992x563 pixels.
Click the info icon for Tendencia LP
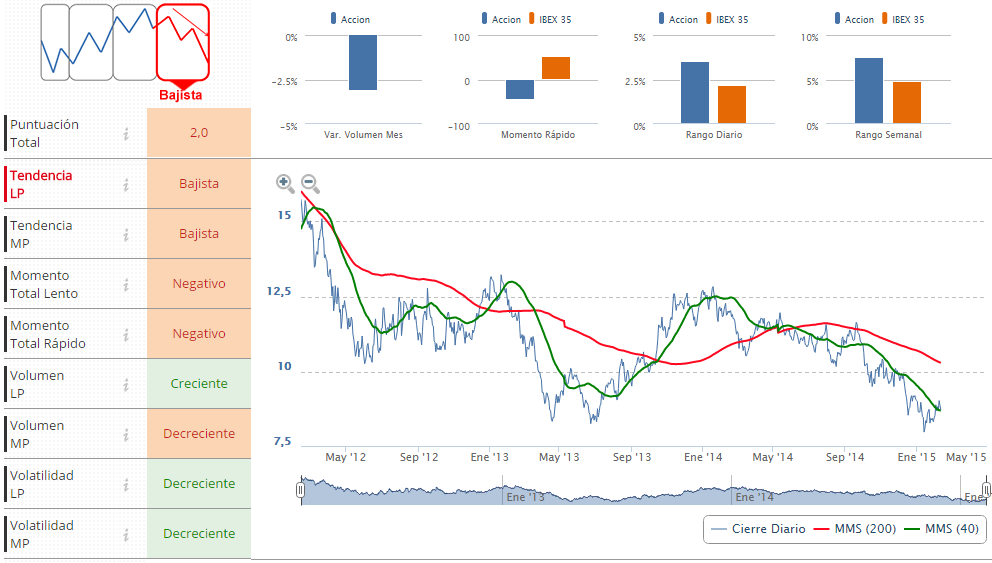click(x=126, y=184)
